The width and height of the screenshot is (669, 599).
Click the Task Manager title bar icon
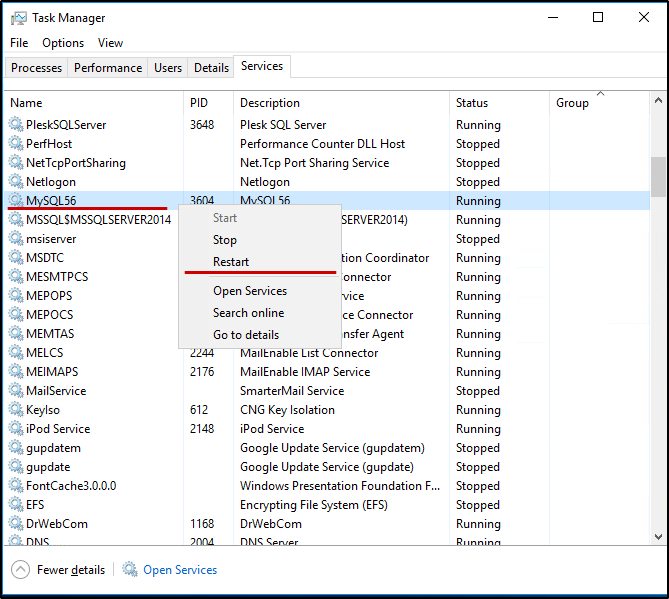coord(18,18)
